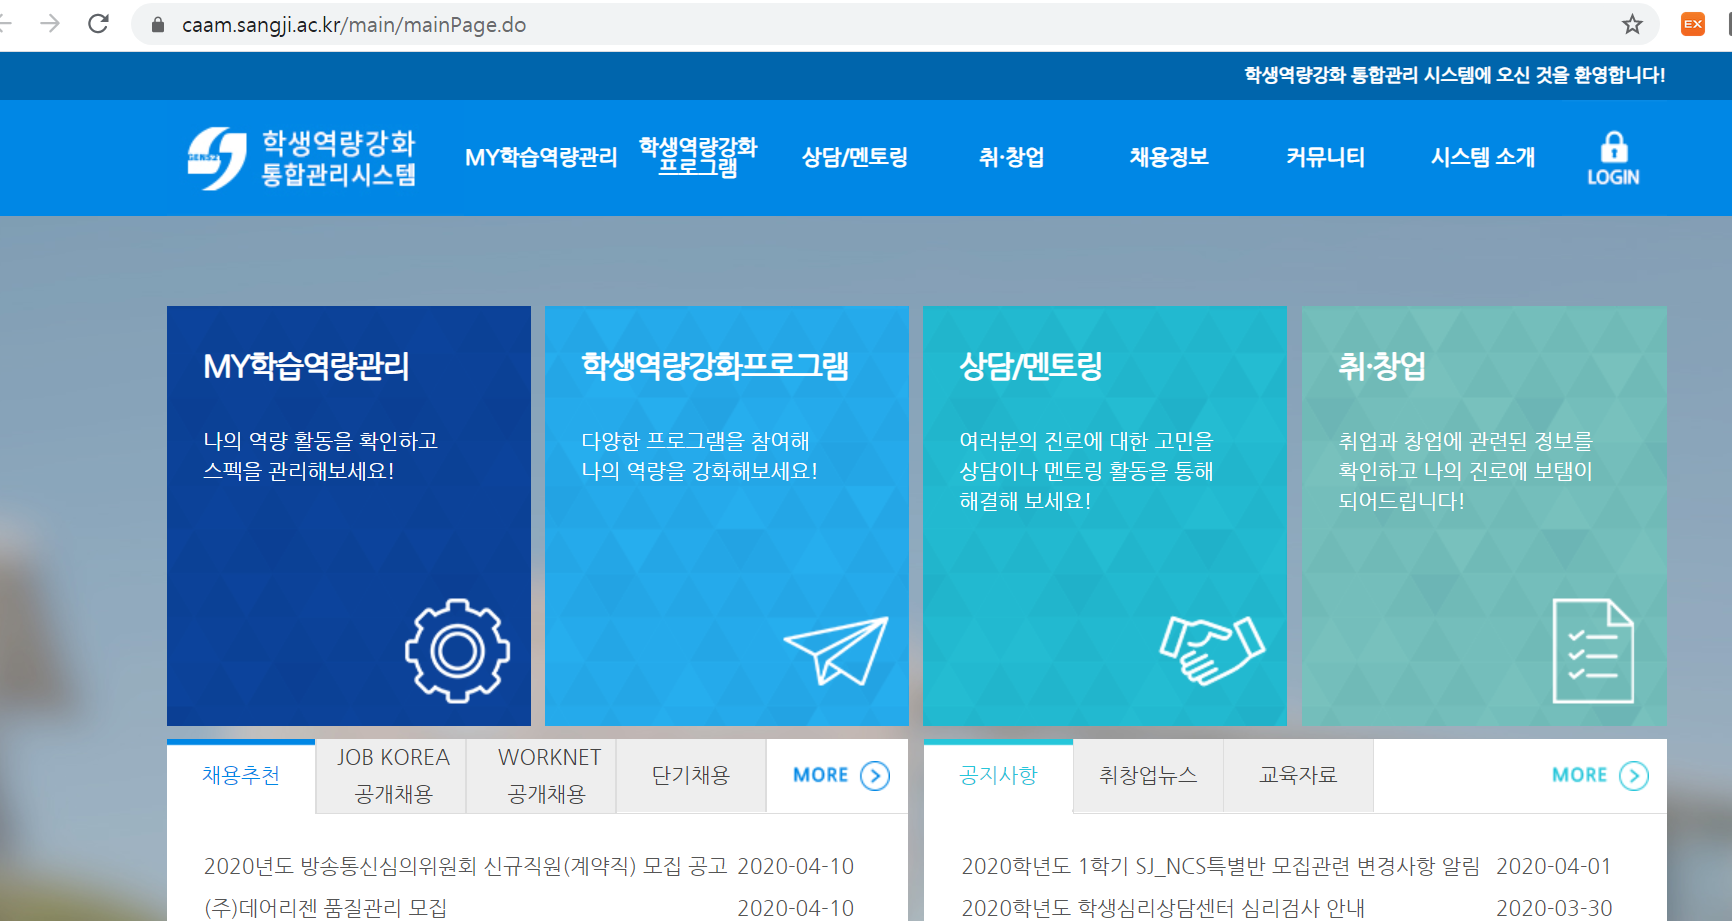Click the paper airplane icon on 학생역량강화프로그램 card
The width and height of the screenshot is (1732, 921).
(836, 651)
